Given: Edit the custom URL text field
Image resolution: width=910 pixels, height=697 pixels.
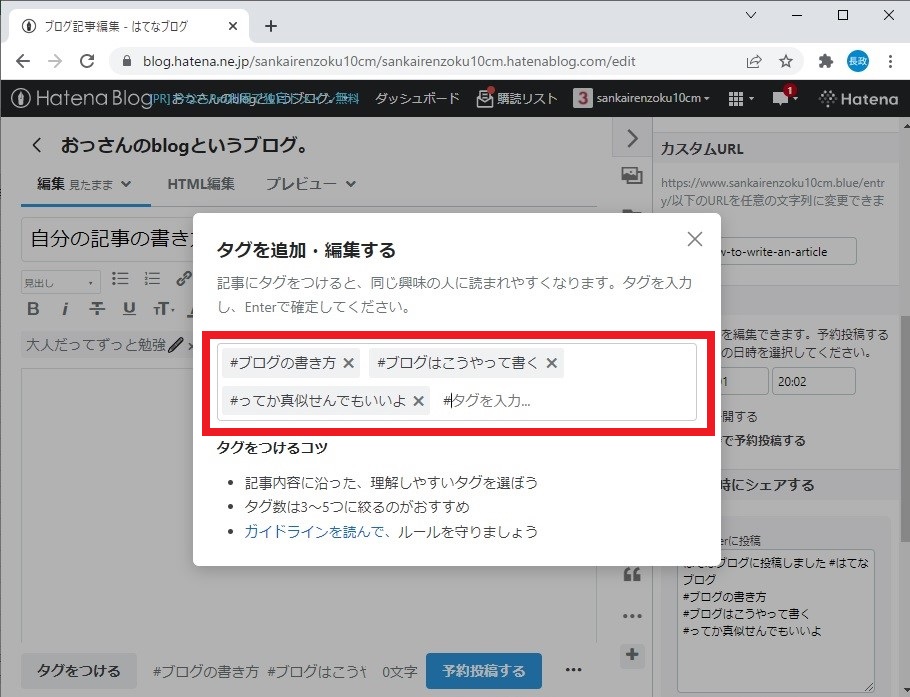Looking at the screenshot, I should [x=788, y=251].
